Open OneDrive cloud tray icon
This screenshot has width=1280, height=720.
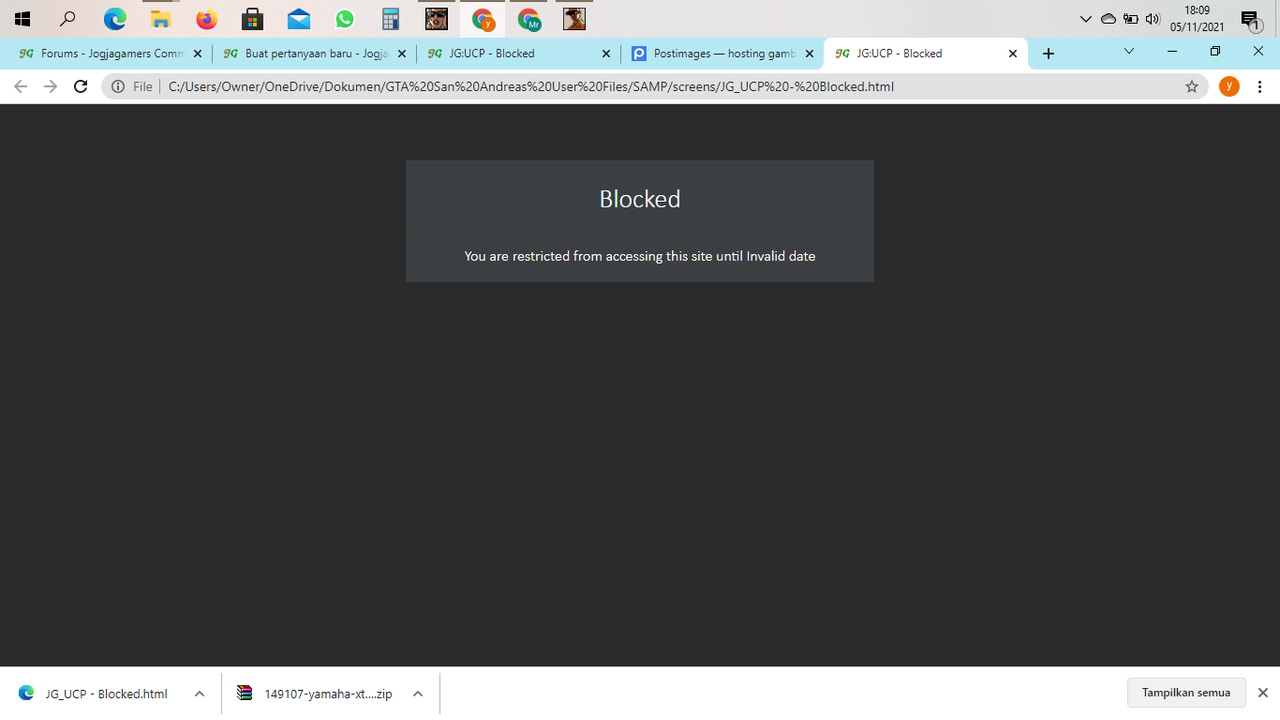(1108, 19)
